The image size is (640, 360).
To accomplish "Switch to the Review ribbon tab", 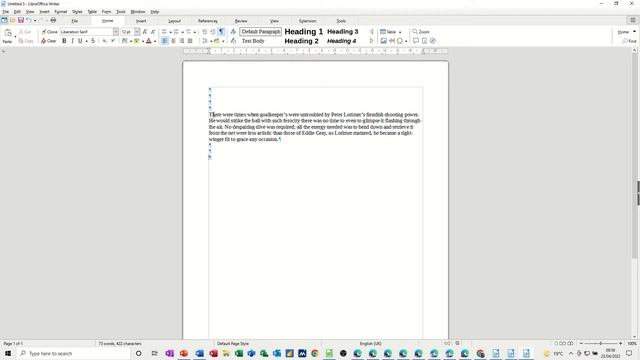I will (241, 21).
